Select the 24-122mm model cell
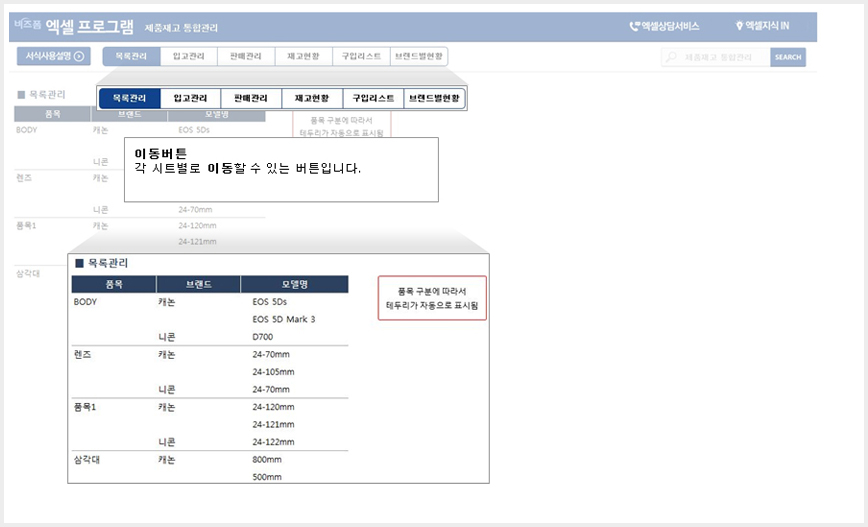Viewport: 868px width, 527px height. [x=273, y=442]
